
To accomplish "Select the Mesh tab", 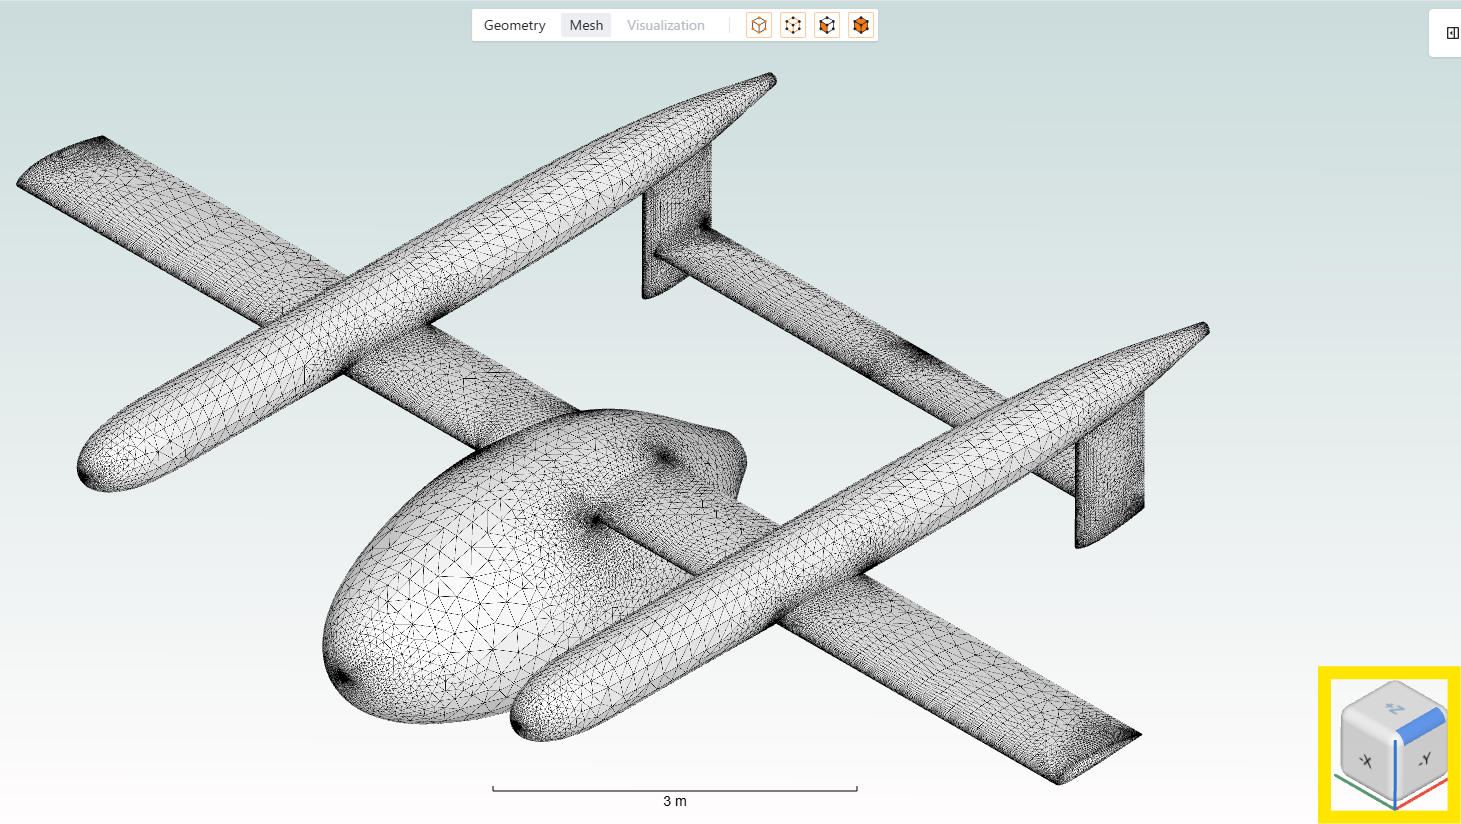I will point(586,25).
